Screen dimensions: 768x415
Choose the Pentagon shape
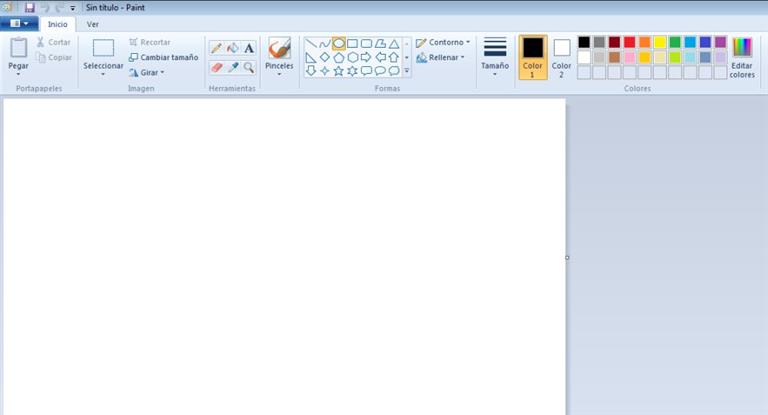click(338, 57)
